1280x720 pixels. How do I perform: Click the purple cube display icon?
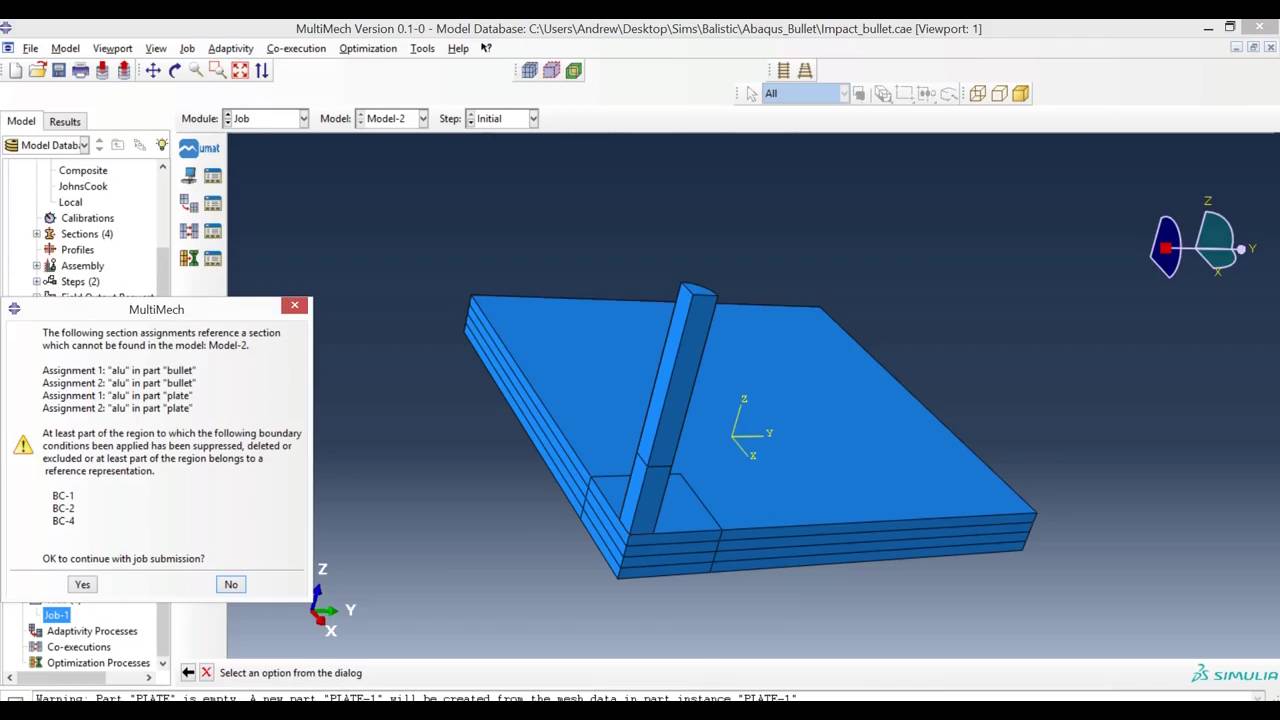(x=551, y=70)
